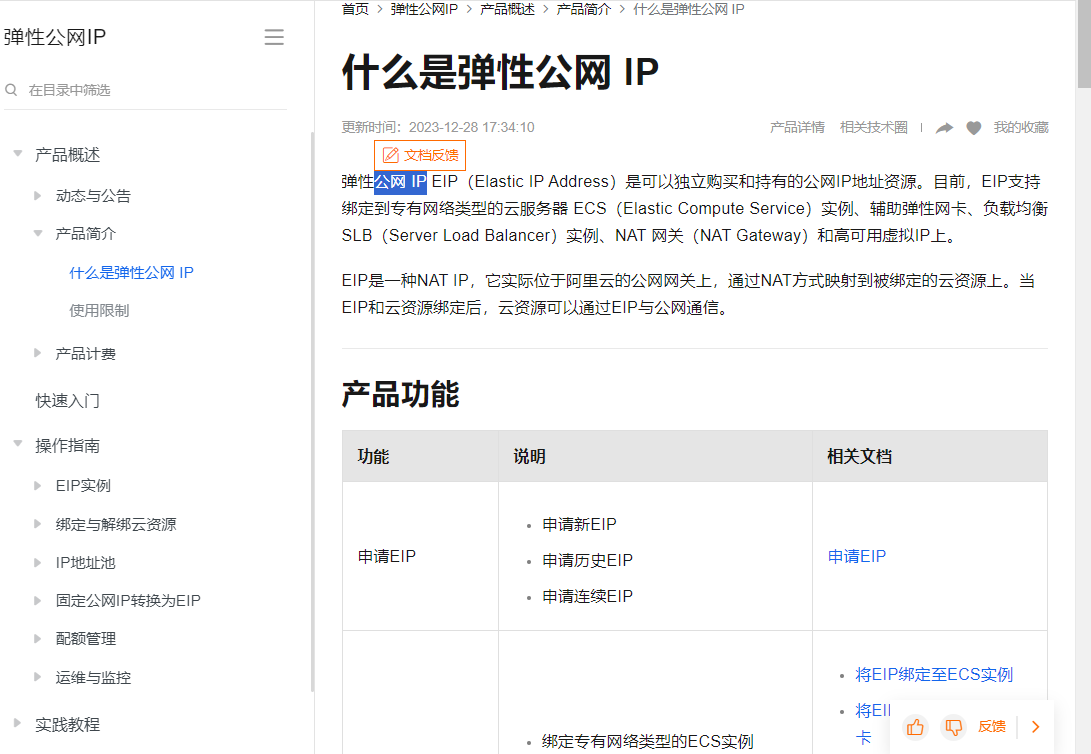The width and height of the screenshot is (1091, 754).
Task: Click the page vertical scrollbar thumb
Action: 1084,42
